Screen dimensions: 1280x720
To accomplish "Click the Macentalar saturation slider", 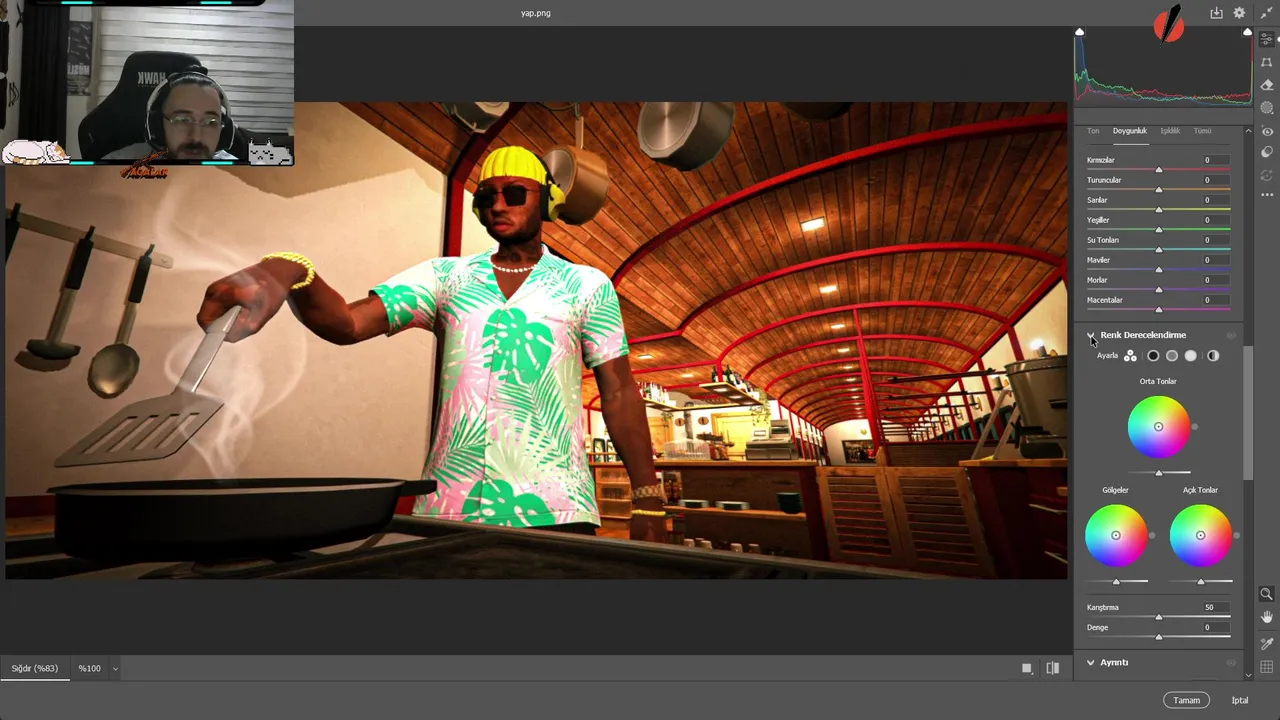I will pyautogui.click(x=1158, y=310).
